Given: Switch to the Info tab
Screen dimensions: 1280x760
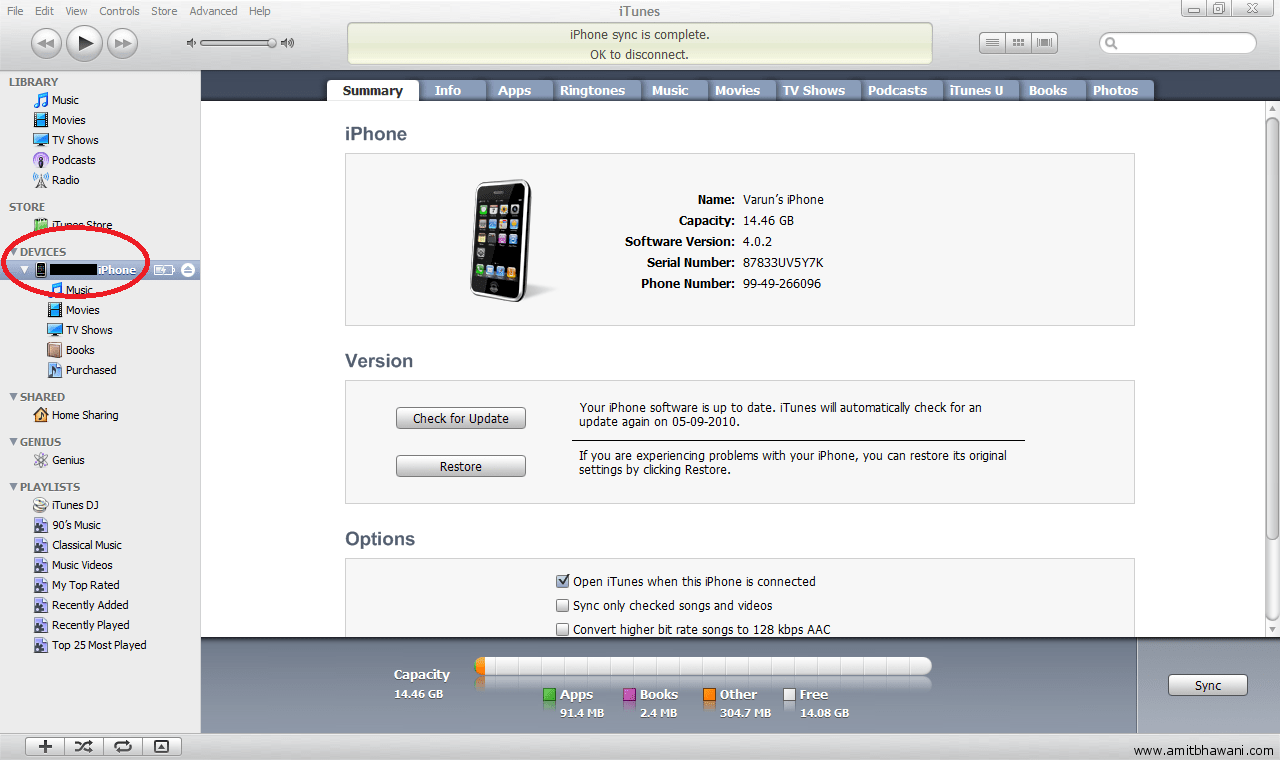Looking at the screenshot, I should coord(448,90).
